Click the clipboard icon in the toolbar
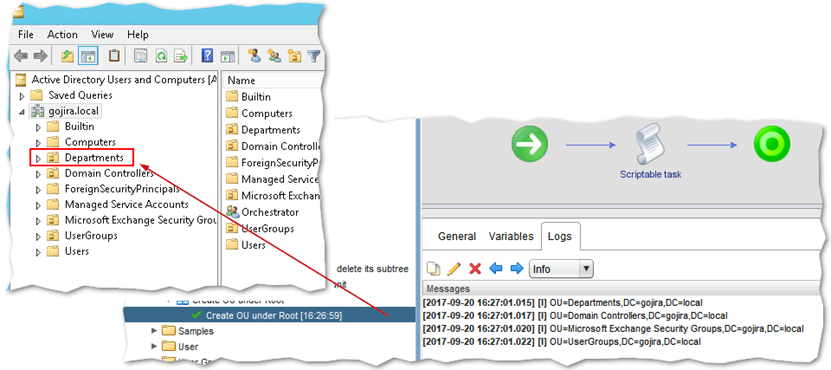831x370 pixels. point(114,55)
